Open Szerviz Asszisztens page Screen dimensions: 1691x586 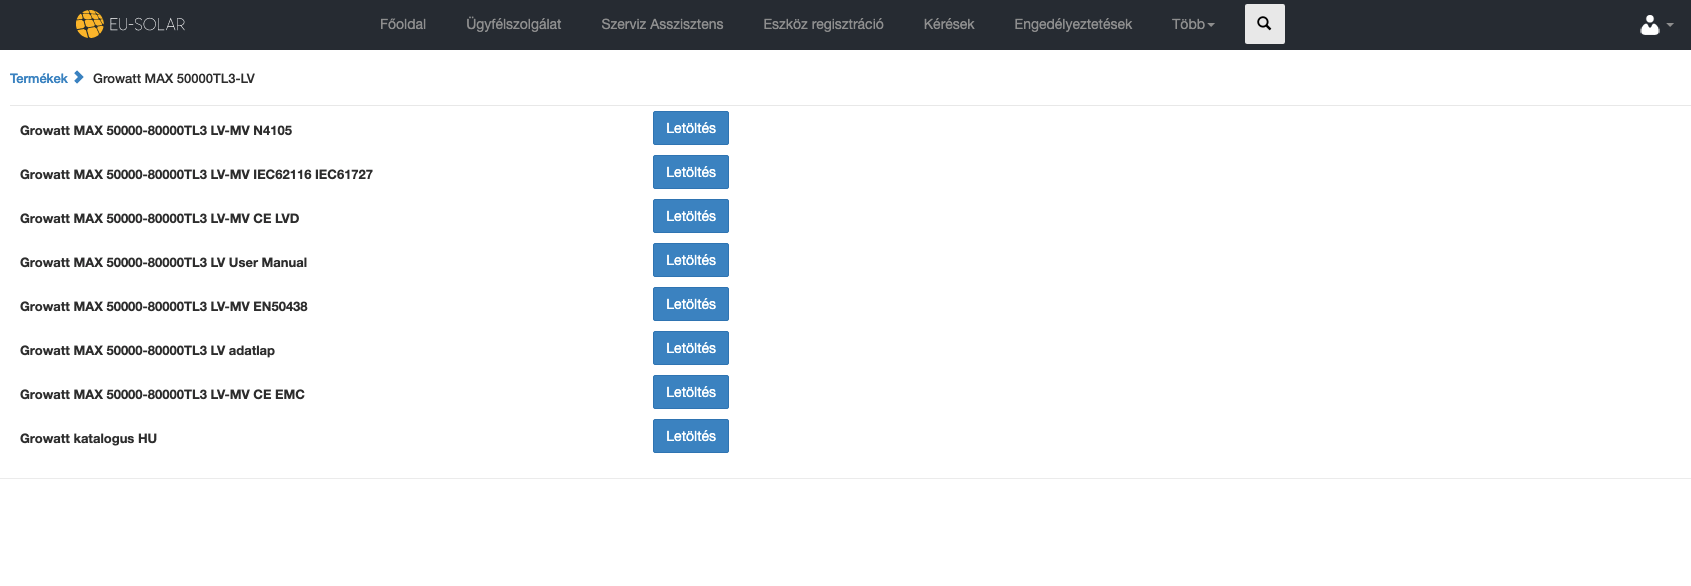coord(661,24)
